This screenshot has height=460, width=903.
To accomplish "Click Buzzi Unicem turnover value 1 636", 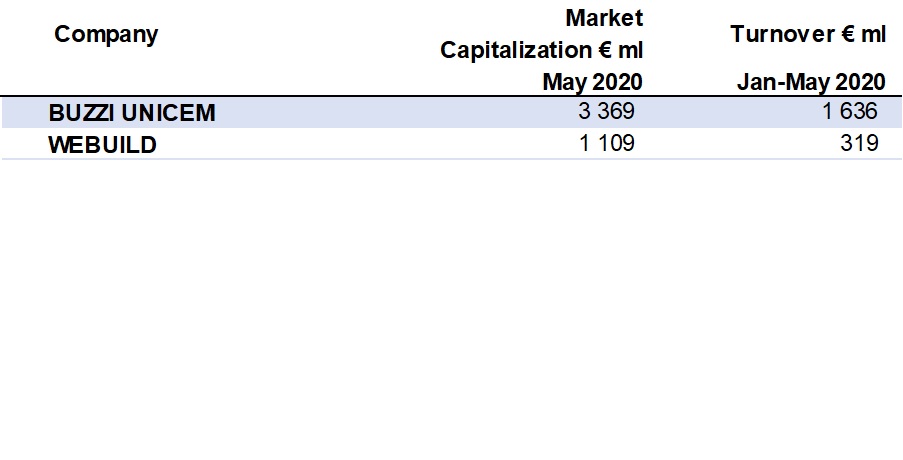I will (x=850, y=111).
